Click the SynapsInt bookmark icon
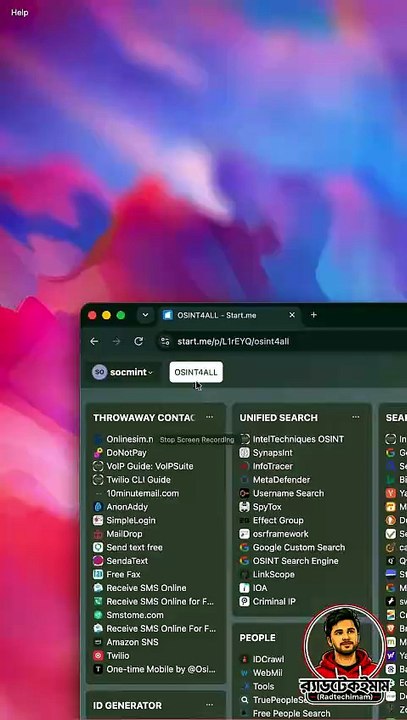The height and width of the screenshot is (720, 407). tap(244, 453)
